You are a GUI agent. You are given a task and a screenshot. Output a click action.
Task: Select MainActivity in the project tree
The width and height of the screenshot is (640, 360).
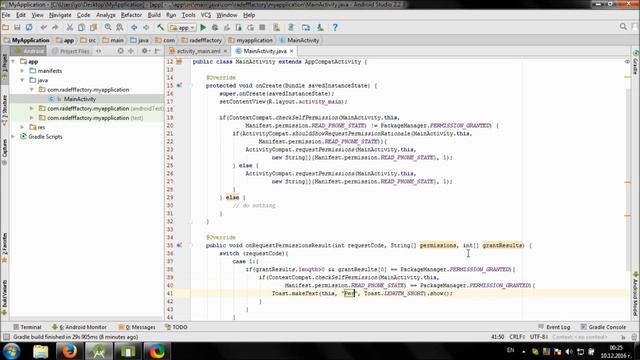80,99
